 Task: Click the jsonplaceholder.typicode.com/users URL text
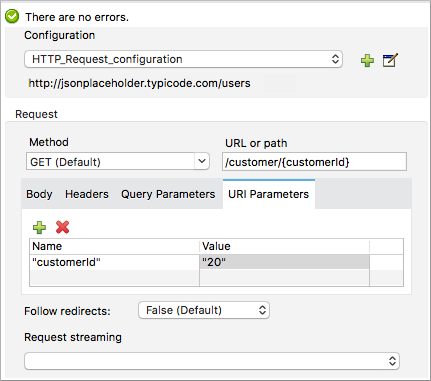[x=139, y=83]
